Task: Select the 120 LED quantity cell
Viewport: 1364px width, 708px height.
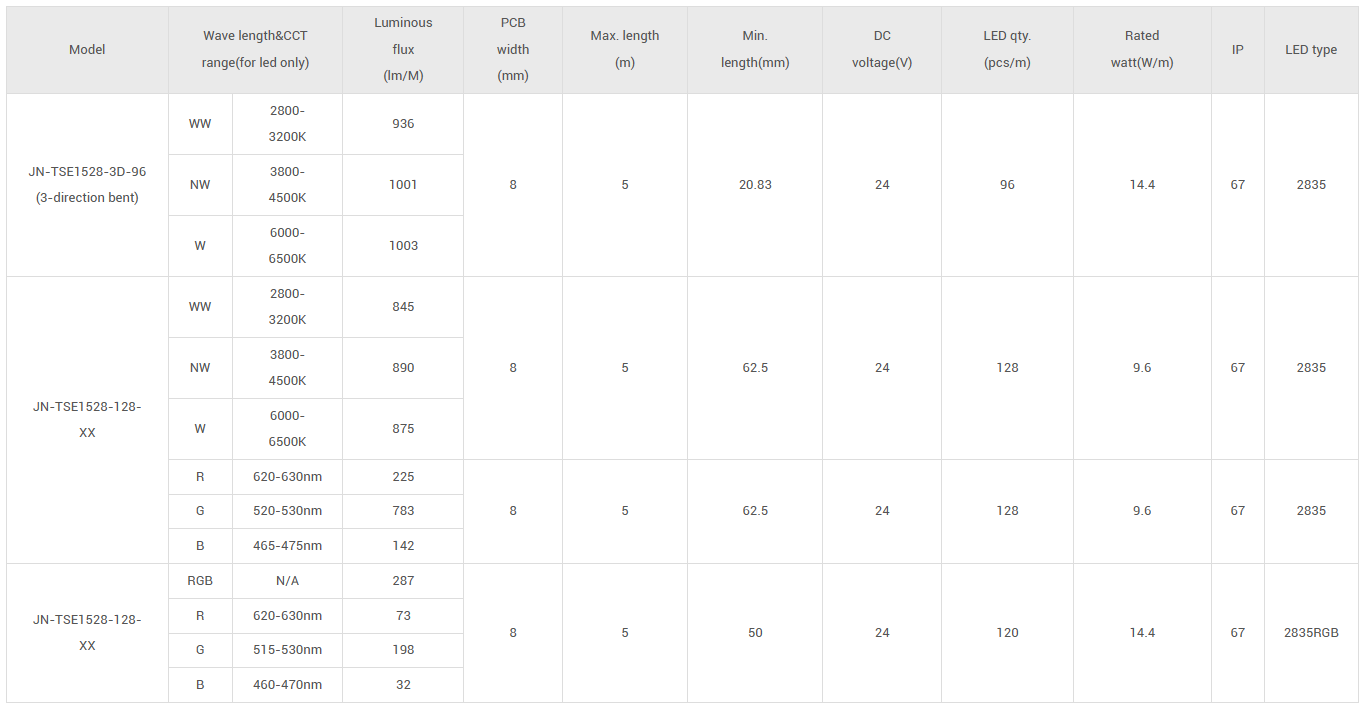Action: pos(1007,633)
